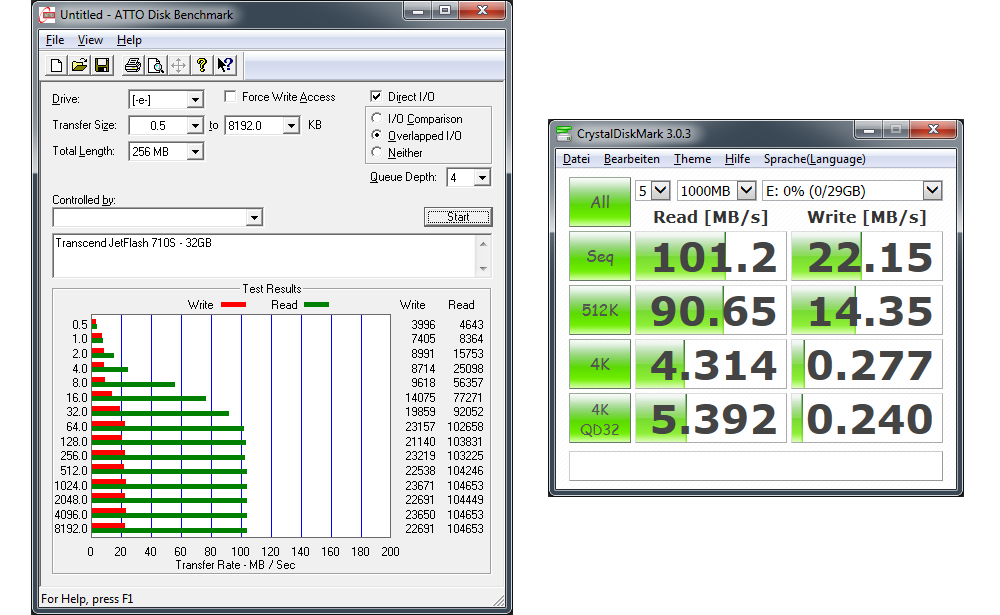Open the Transfer Size start dropdown 0.5

coord(195,126)
